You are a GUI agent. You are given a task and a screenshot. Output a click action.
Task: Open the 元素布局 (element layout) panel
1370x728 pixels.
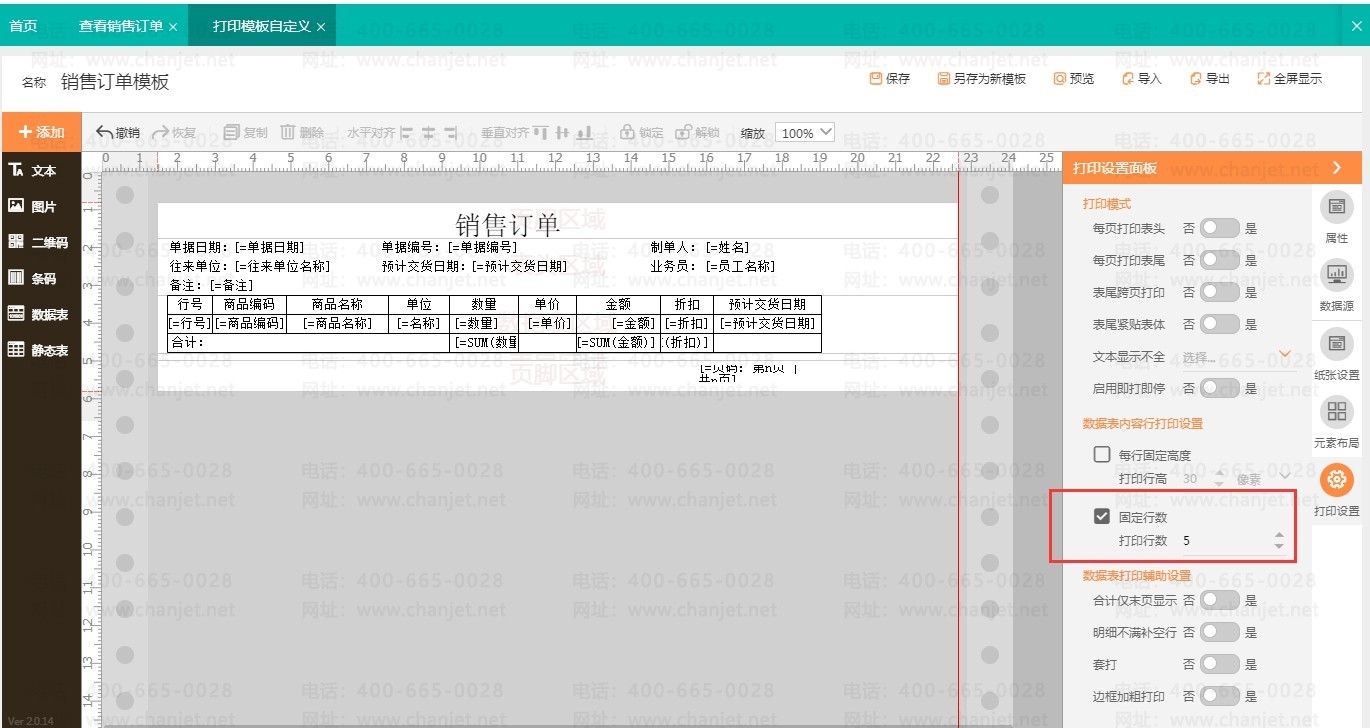1336,421
